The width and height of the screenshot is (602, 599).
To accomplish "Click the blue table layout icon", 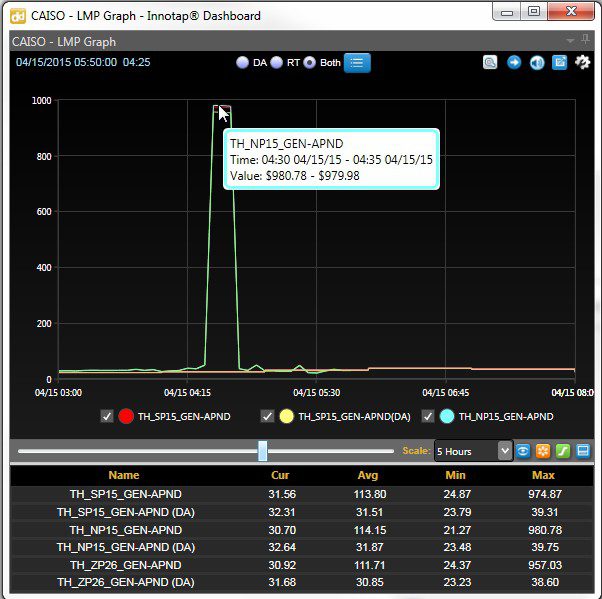I will [x=583, y=451].
